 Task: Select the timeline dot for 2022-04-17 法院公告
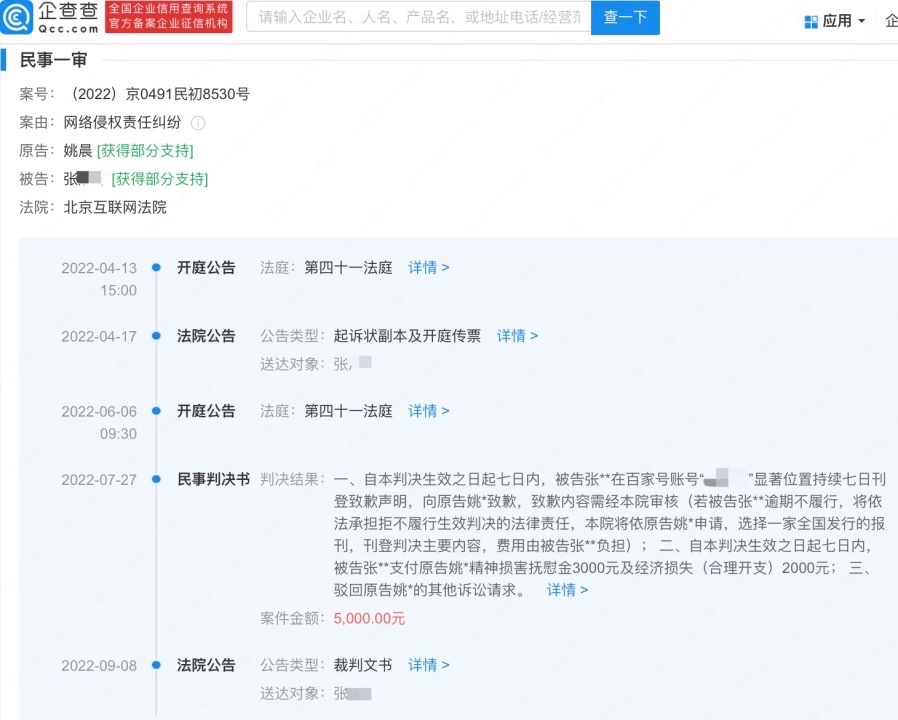tap(156, 336)
